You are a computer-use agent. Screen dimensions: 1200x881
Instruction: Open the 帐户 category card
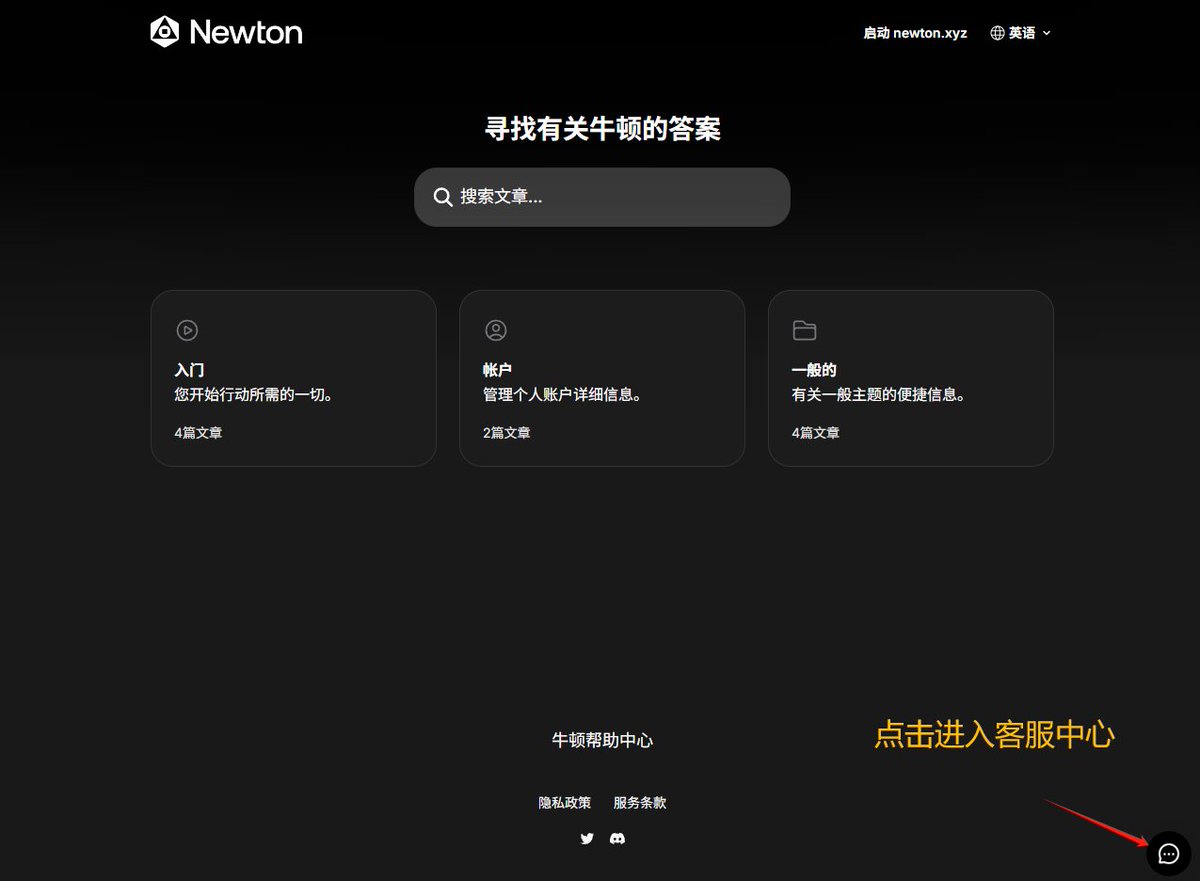[x=602, y=378]
